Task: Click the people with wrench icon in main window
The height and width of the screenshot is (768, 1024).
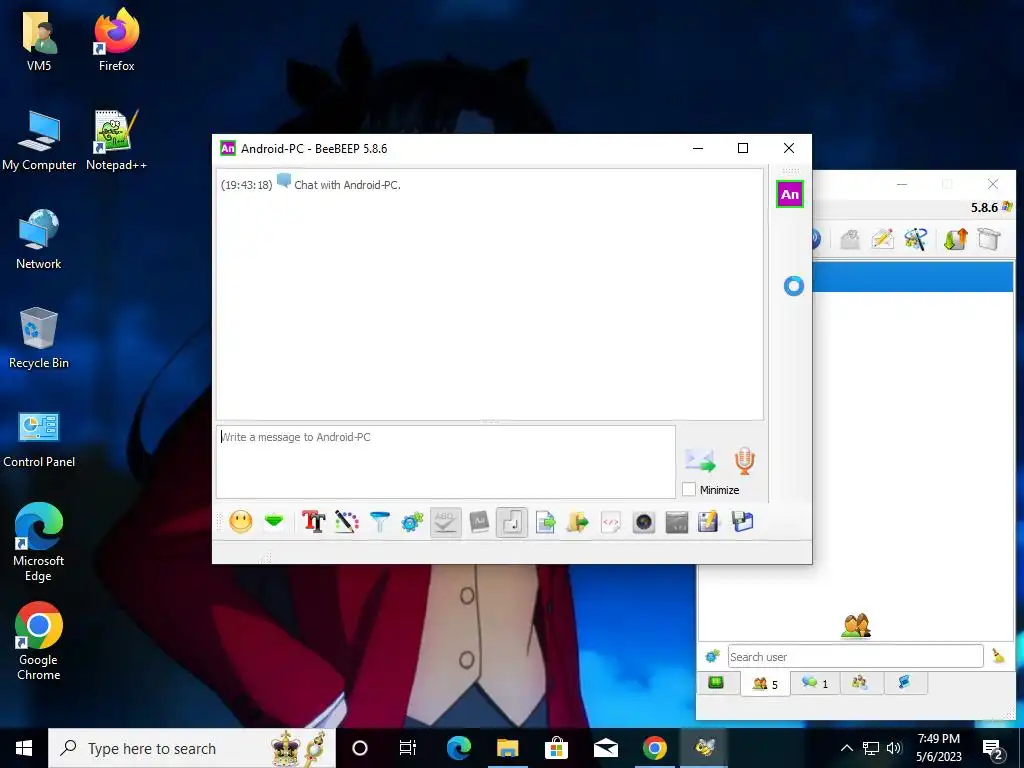Action: coord(916,239)
